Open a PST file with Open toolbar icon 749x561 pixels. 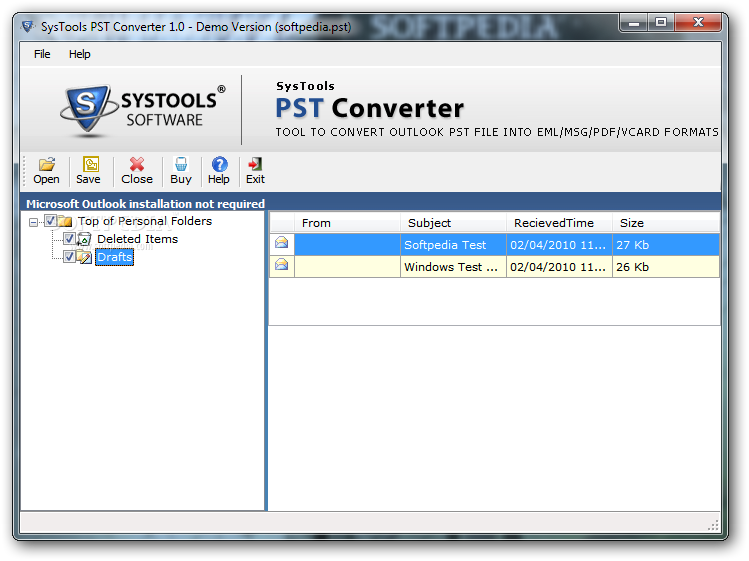(46, 164)
